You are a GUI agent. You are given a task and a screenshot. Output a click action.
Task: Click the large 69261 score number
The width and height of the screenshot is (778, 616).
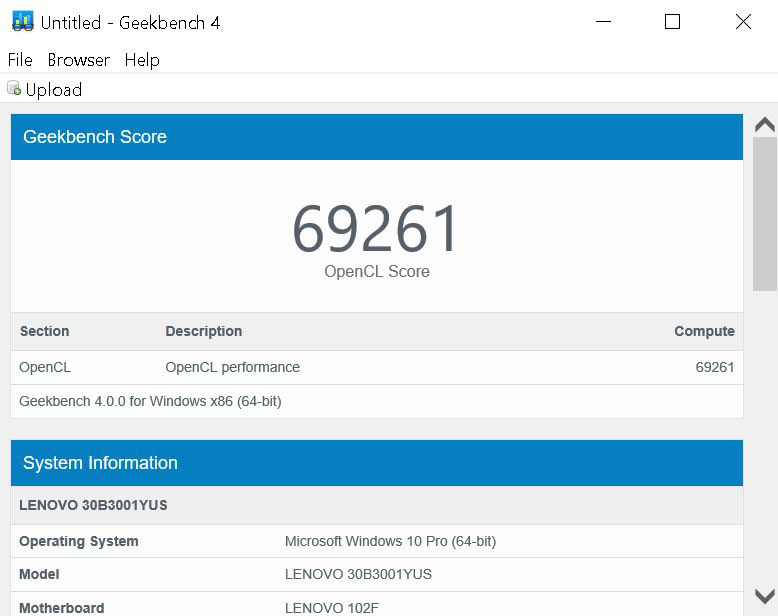tap(376, 229)
